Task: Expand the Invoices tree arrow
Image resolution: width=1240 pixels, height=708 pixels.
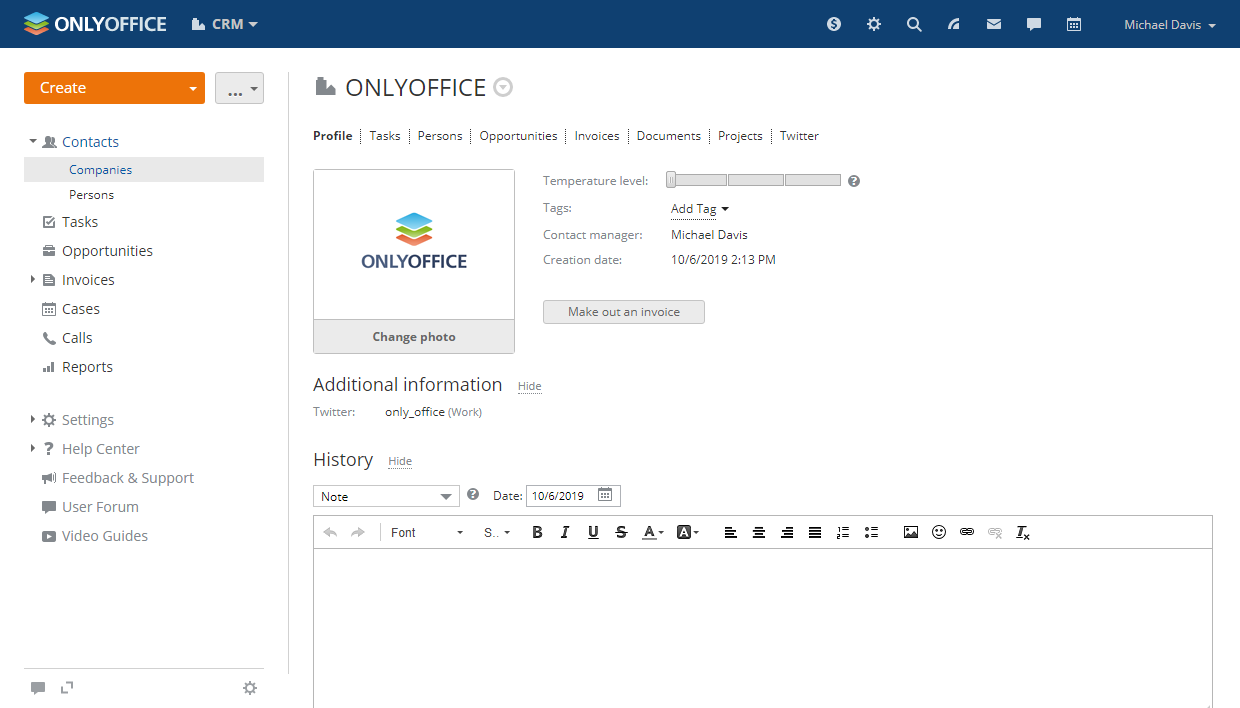Action: 33,280
